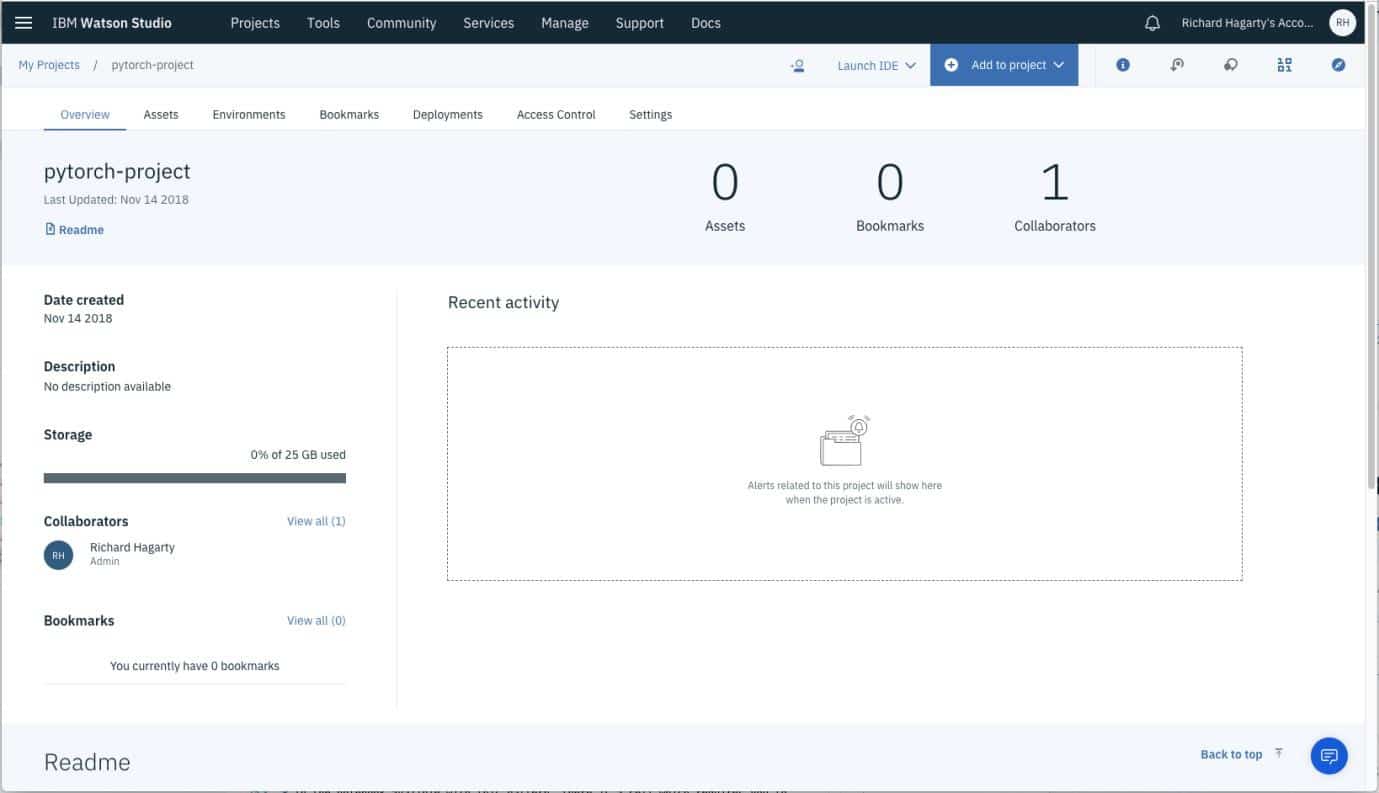Open the project information icon
This screenshot has width=1379, height=793.
tap(1123, 65)
